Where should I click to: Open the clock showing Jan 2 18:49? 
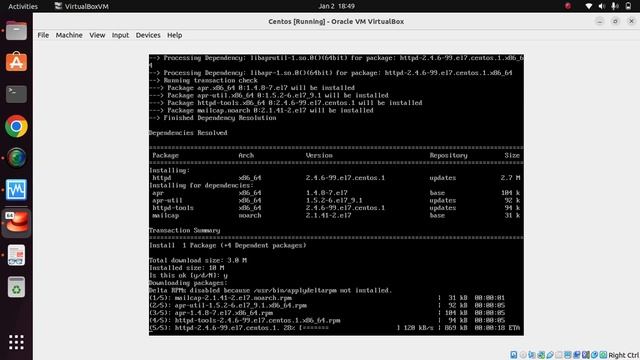pos(336,6)
